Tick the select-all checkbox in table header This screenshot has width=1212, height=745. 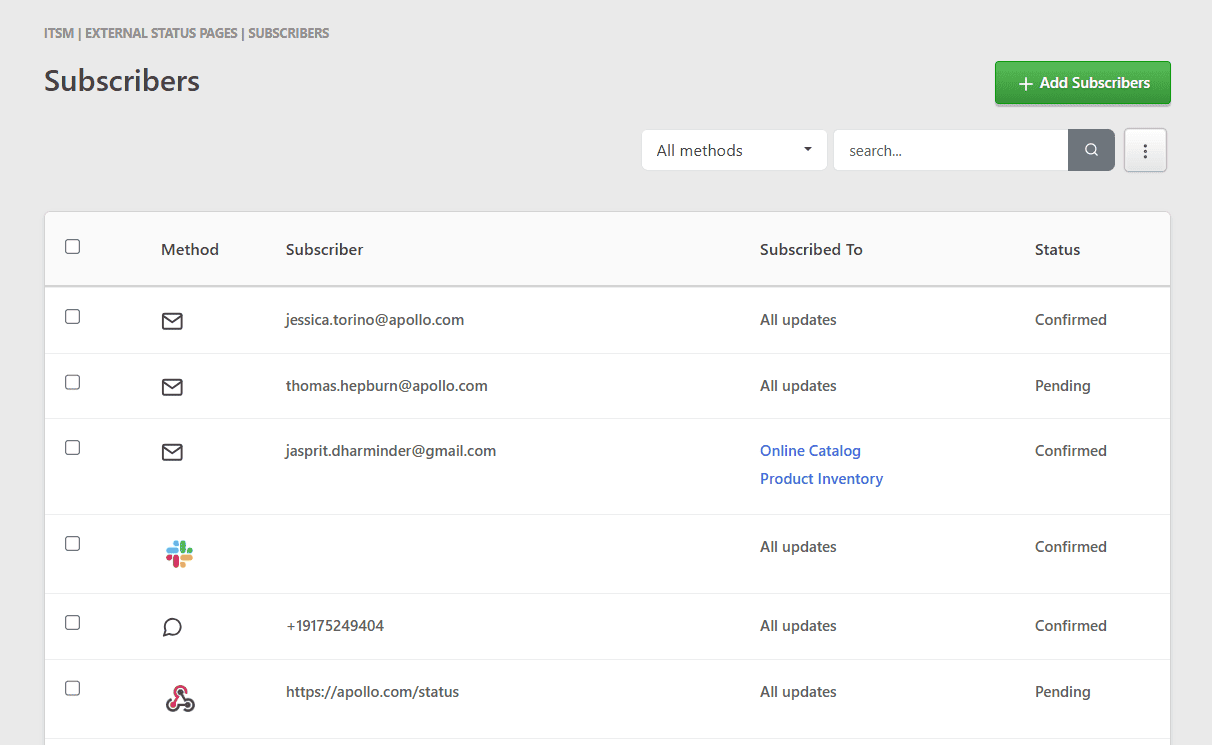tap(72, 247)
